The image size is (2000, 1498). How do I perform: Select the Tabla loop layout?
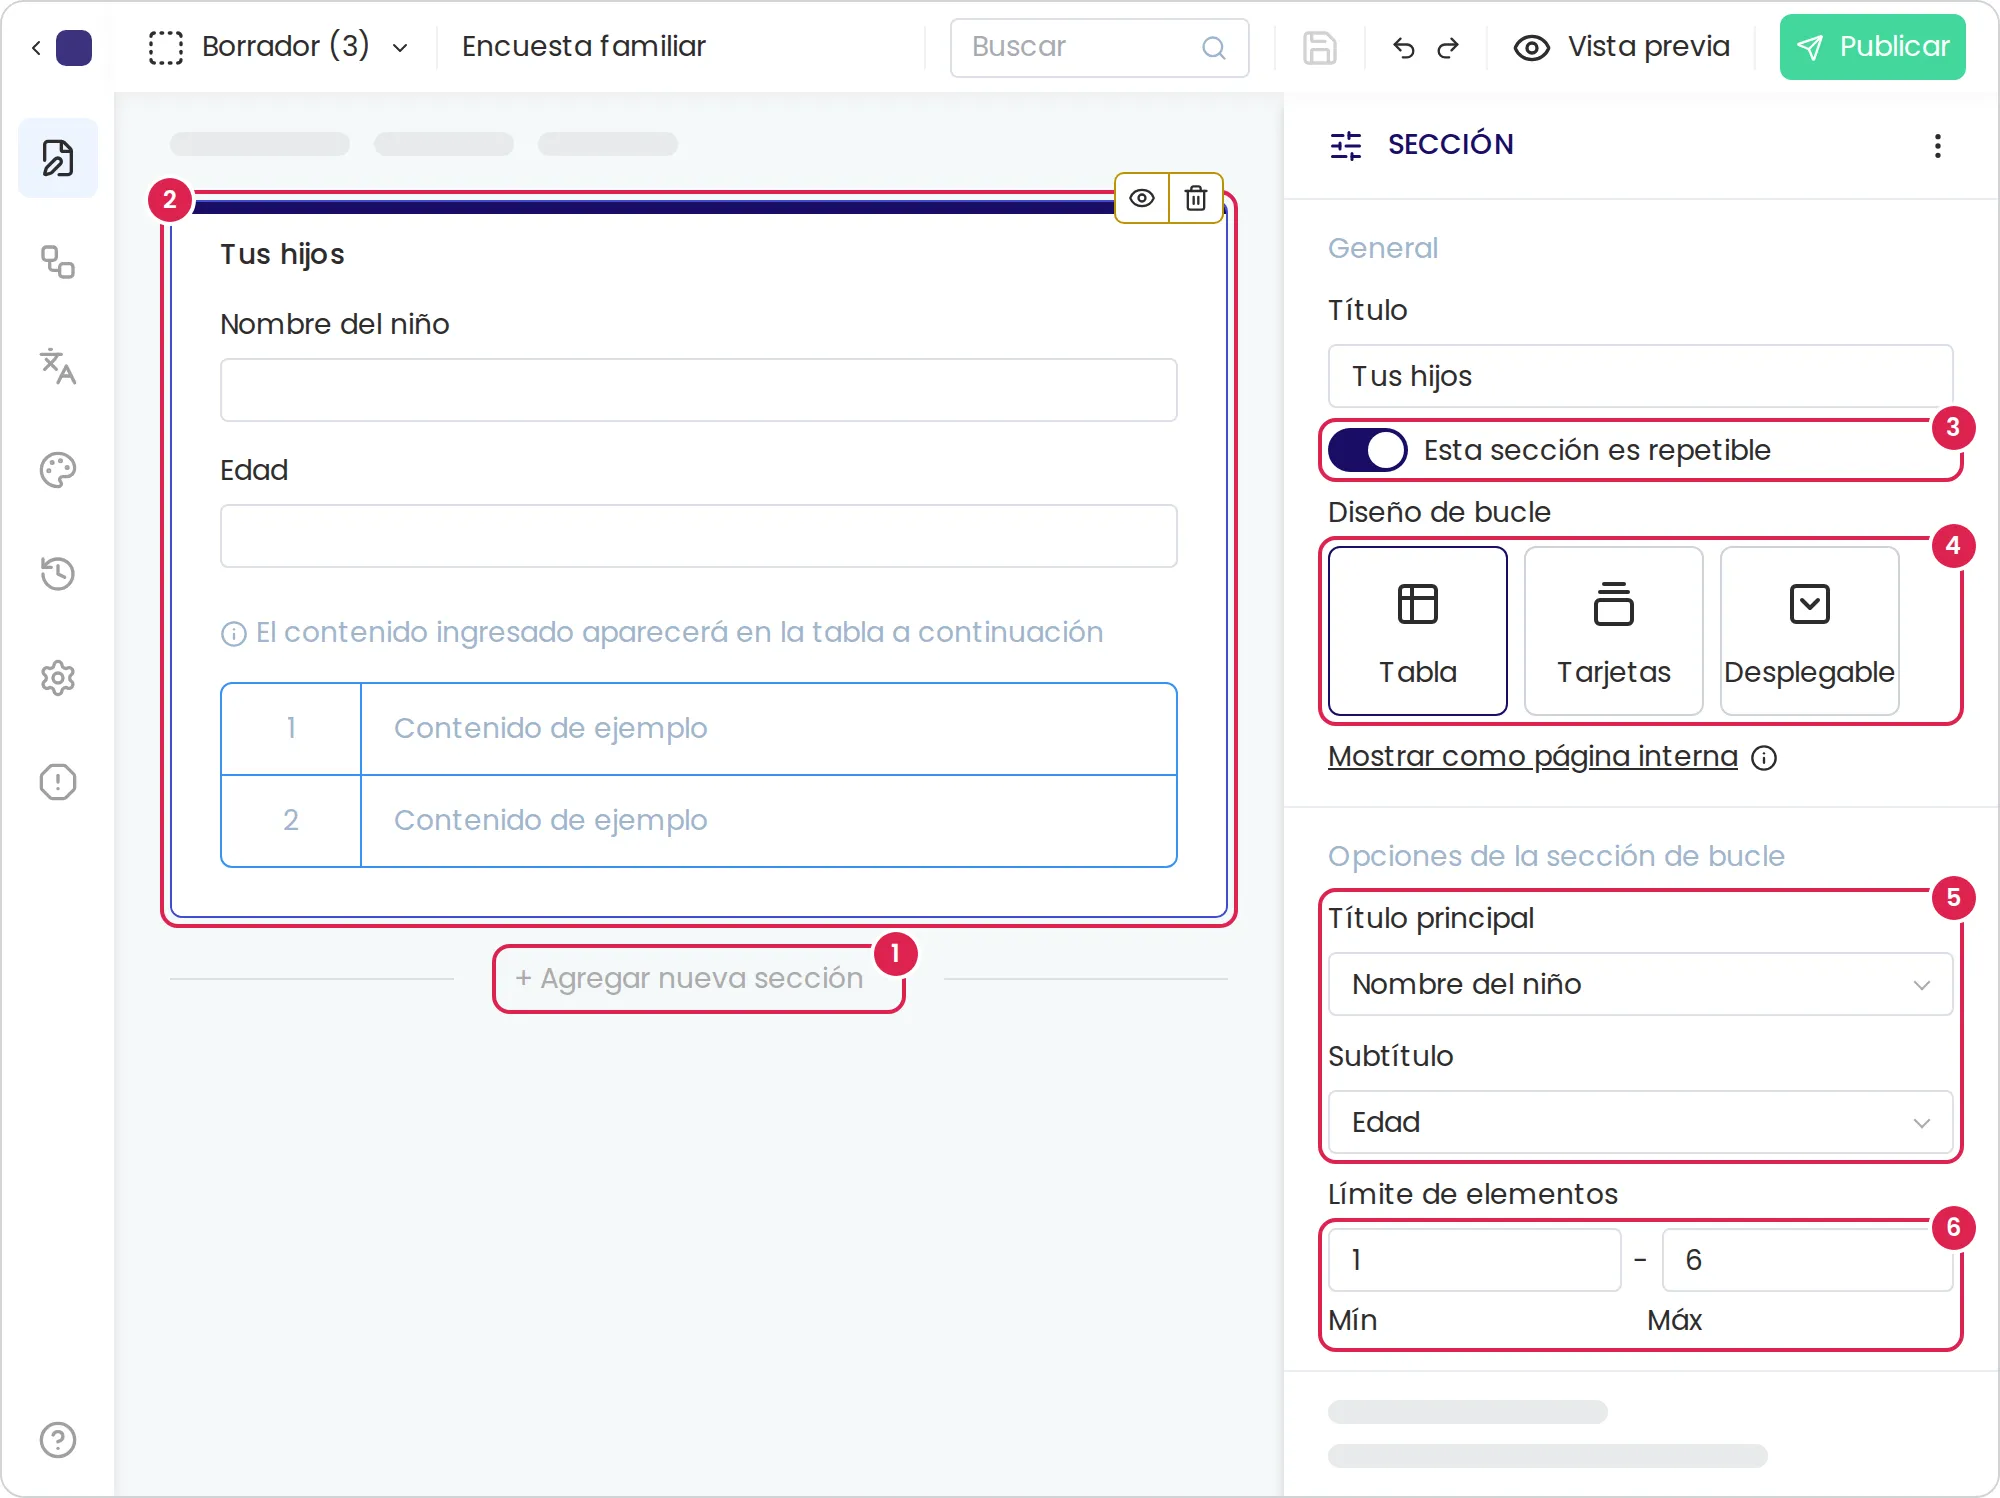[1418, 631]
